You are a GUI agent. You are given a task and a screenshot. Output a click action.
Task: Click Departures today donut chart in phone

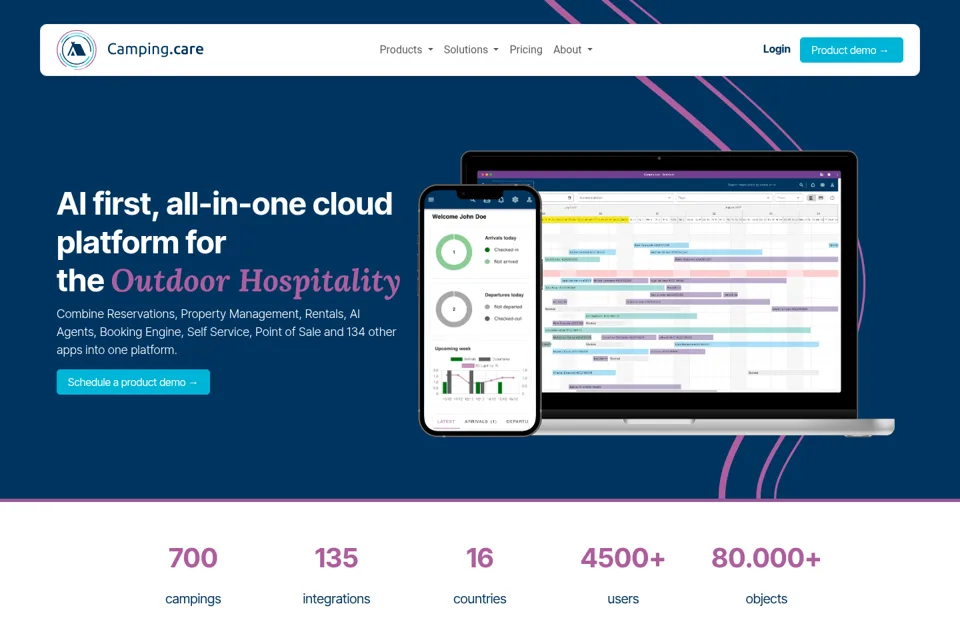click(x=454, y=309)
